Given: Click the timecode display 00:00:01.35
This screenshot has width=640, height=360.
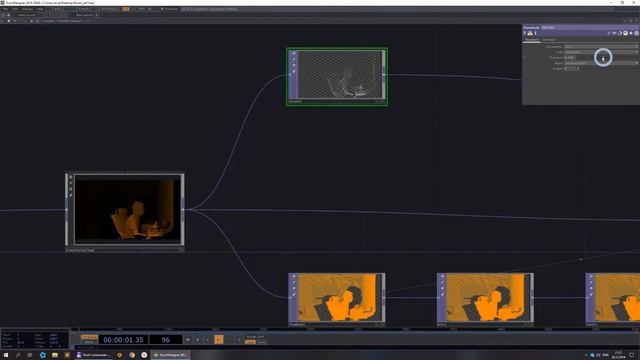Looking at the screenshot, I should 123,340.
